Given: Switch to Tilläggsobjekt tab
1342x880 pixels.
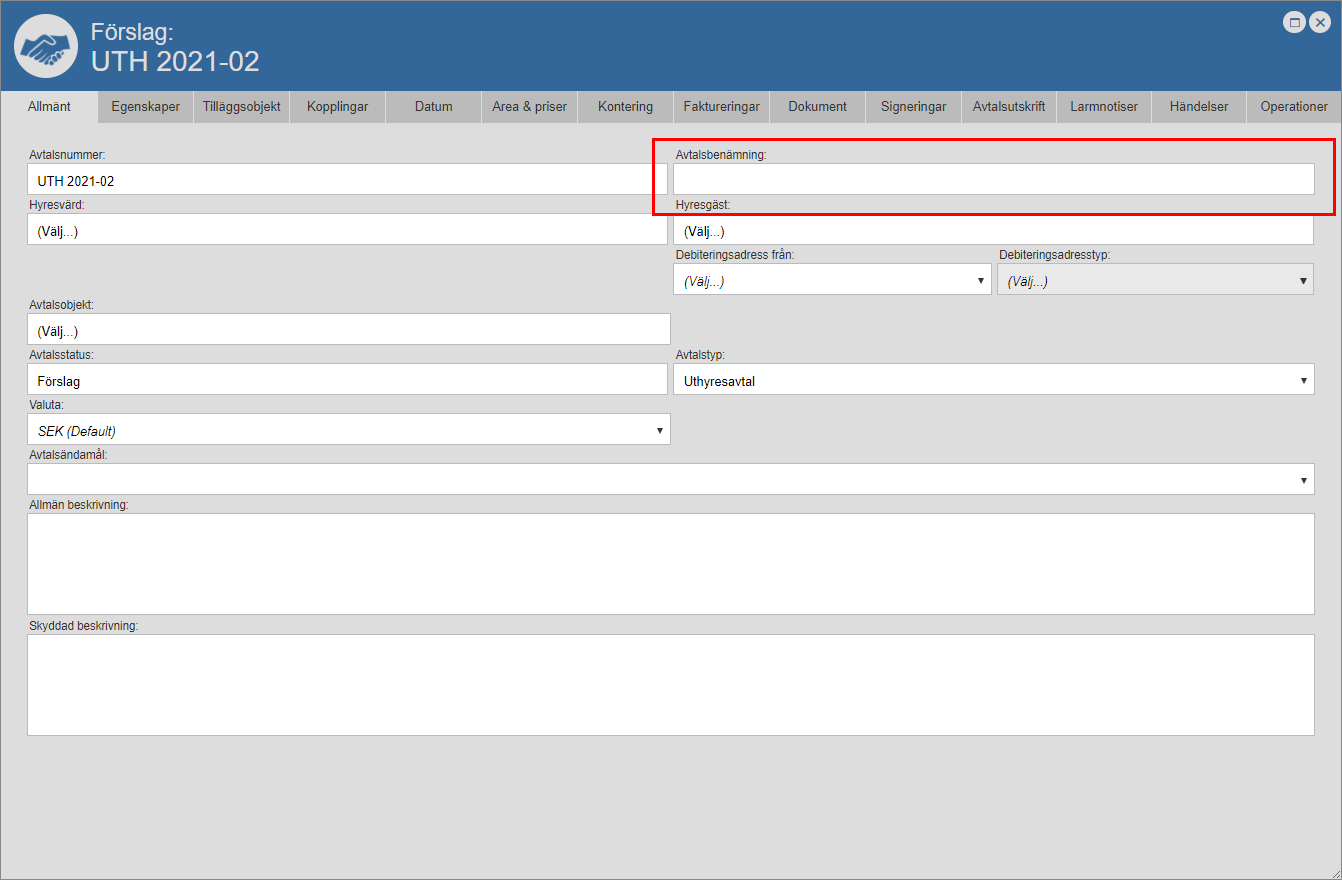Looking at the screenshot, I should click(241, 106).
